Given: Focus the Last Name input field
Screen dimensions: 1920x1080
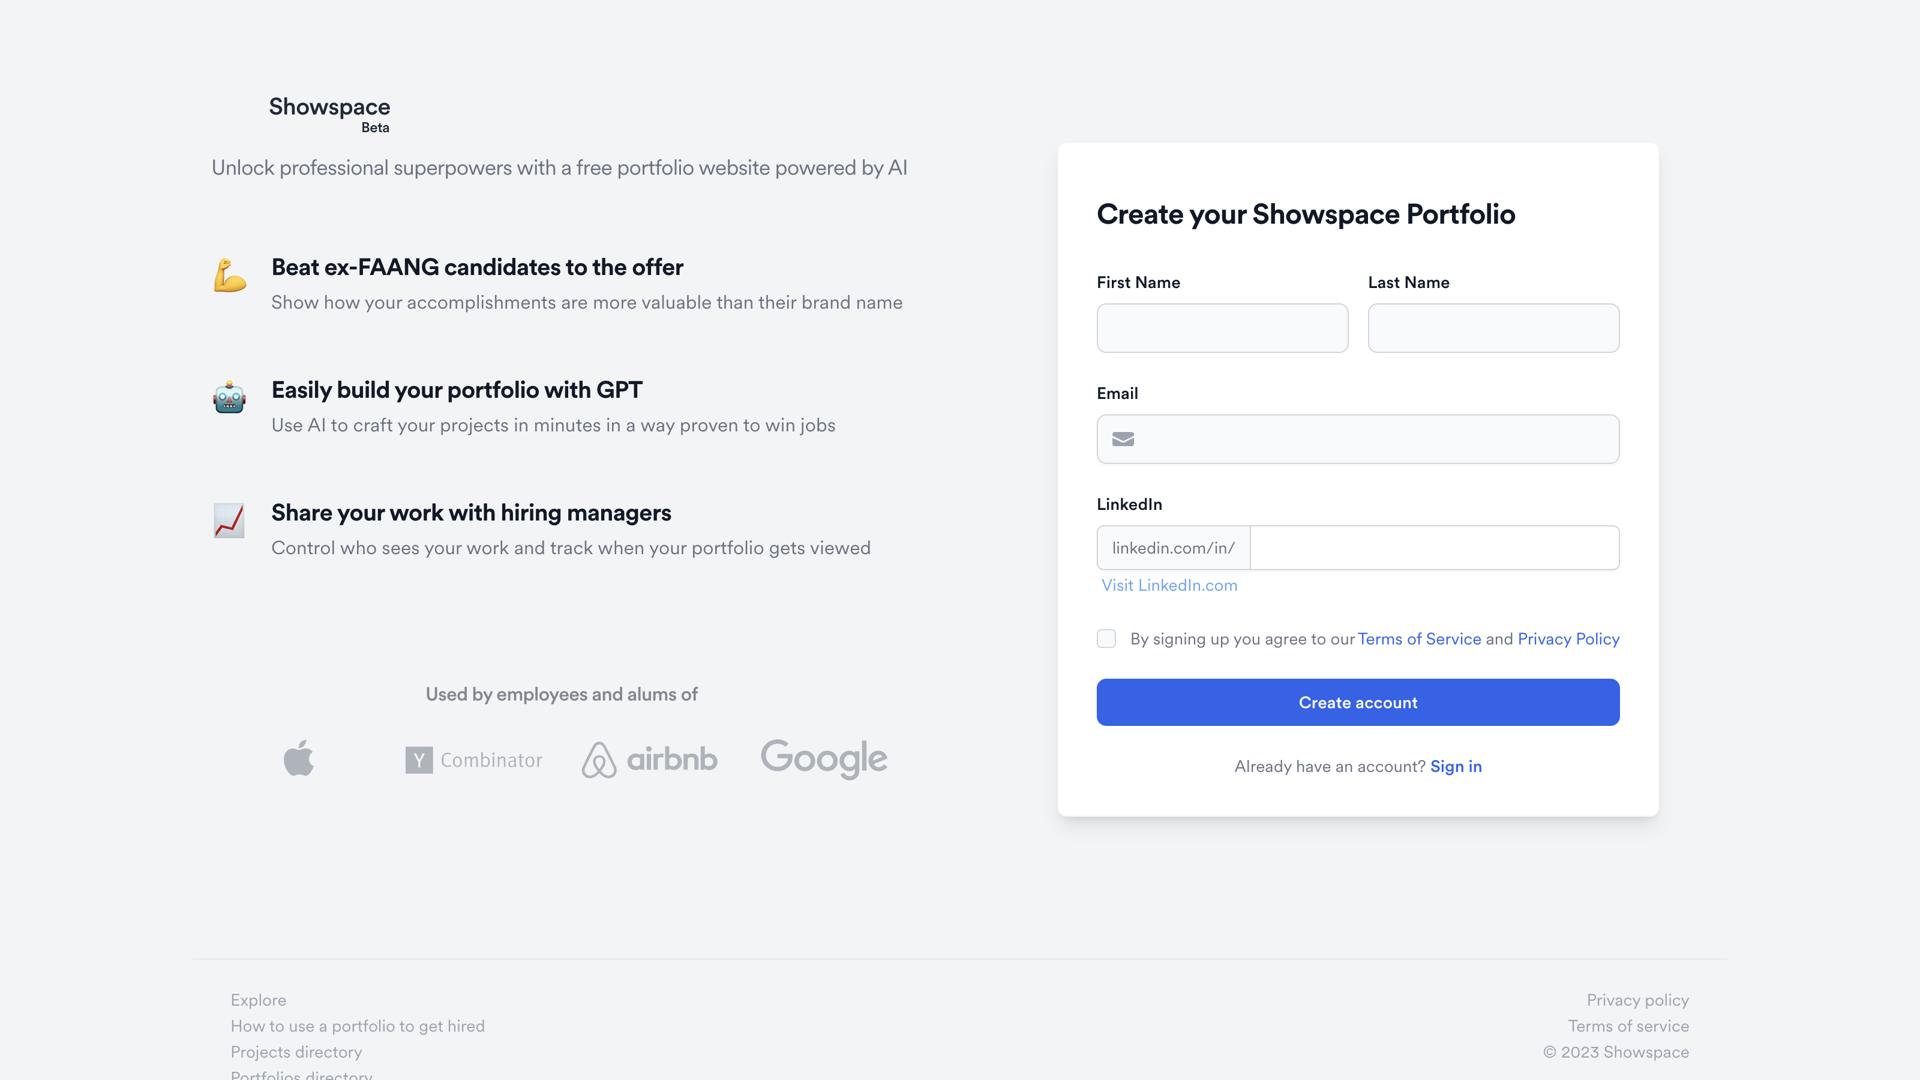Looking at the screenshot, I should [1493, 328].
